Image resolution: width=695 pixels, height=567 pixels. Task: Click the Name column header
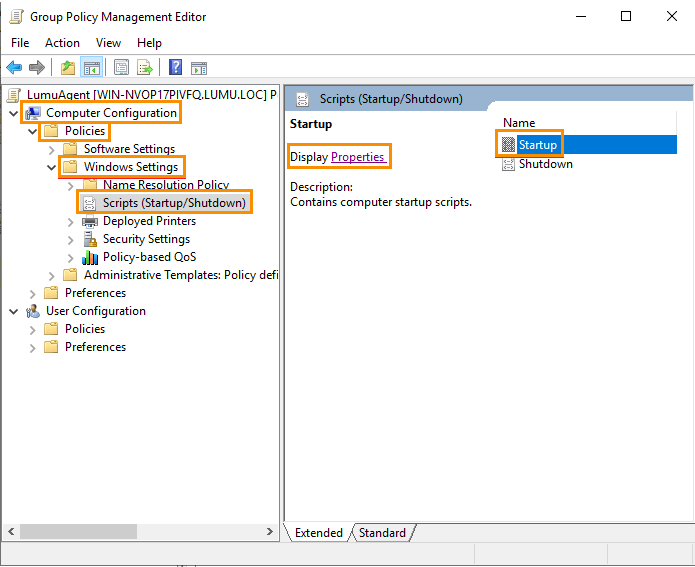(x=519, y=123)
